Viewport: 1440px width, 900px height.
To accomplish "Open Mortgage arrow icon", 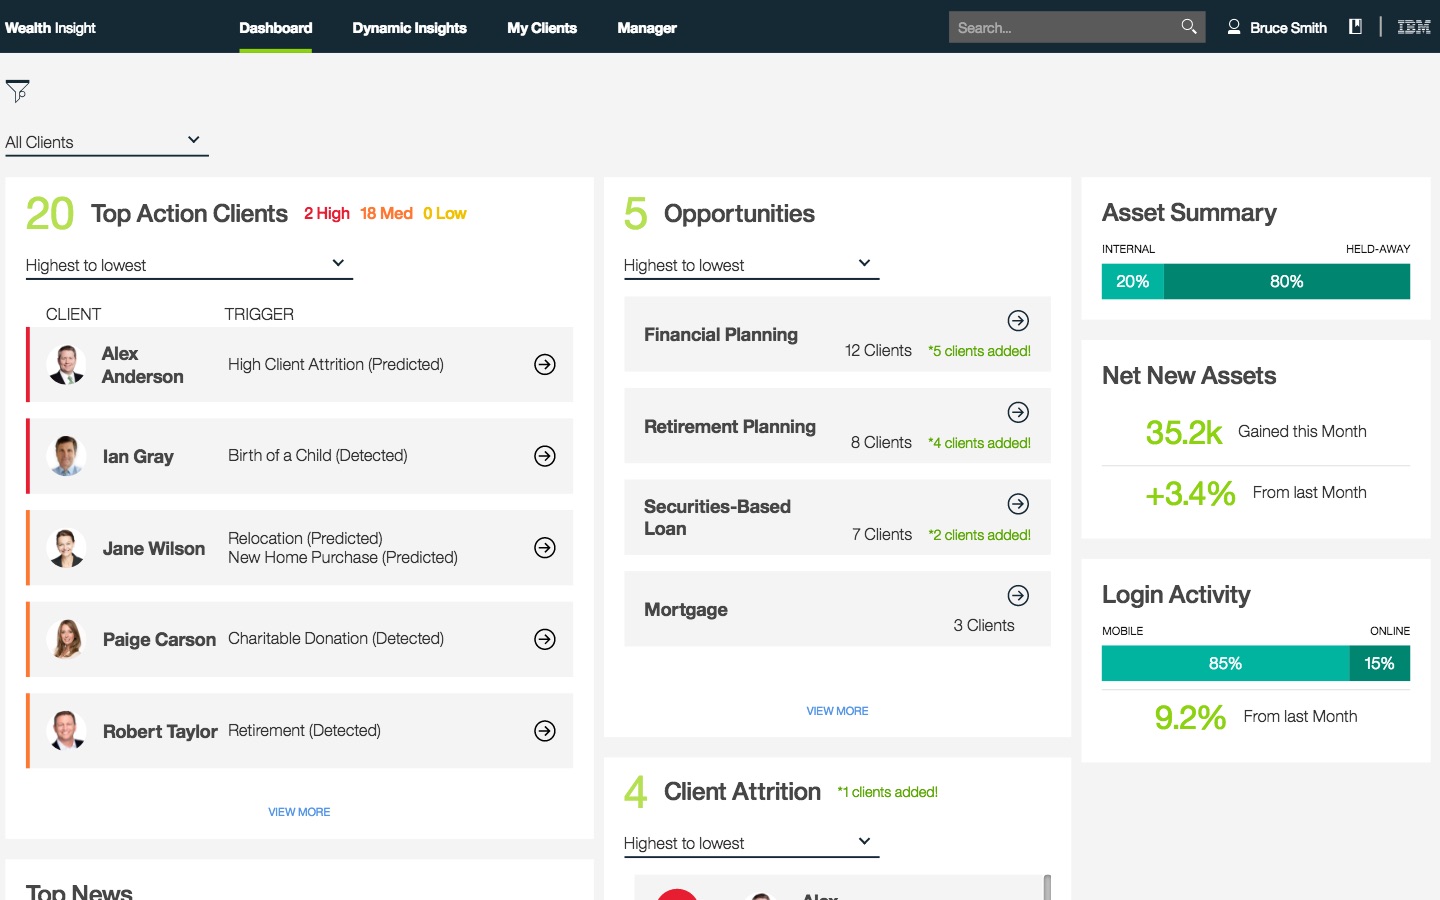I will click(1018, 596).
